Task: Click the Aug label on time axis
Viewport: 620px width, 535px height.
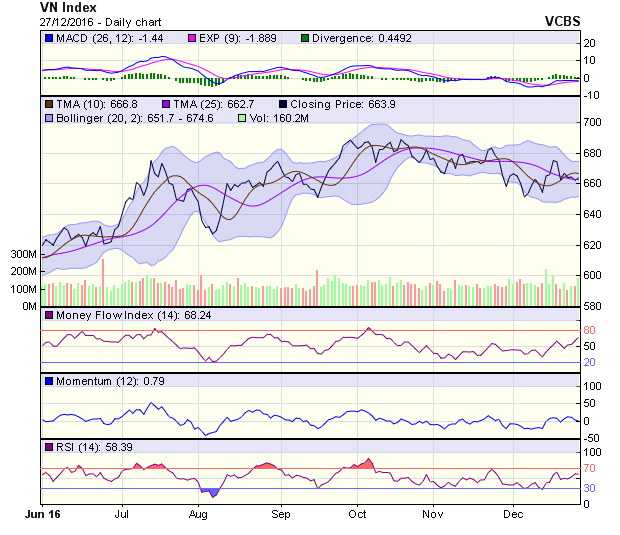Action: 198,513
